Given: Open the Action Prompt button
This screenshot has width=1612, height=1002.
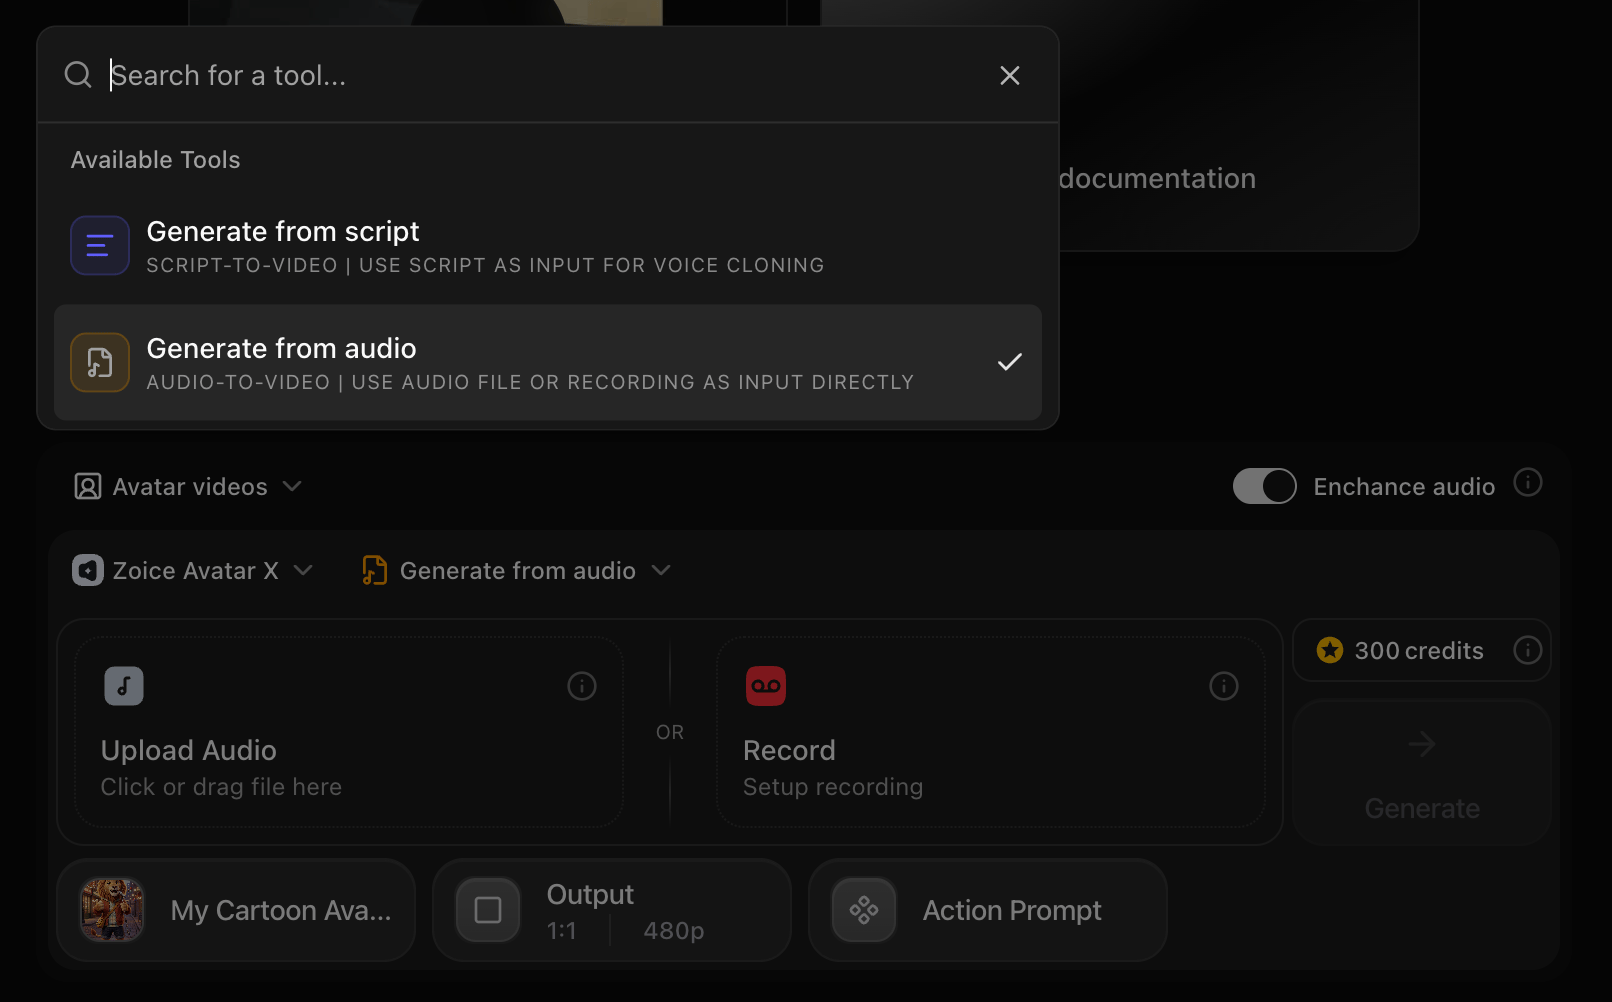Looking at the screenshot, I should 988,910.
